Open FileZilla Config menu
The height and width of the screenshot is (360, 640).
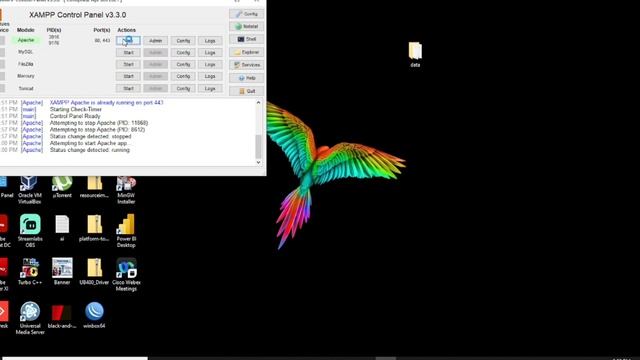183,64
